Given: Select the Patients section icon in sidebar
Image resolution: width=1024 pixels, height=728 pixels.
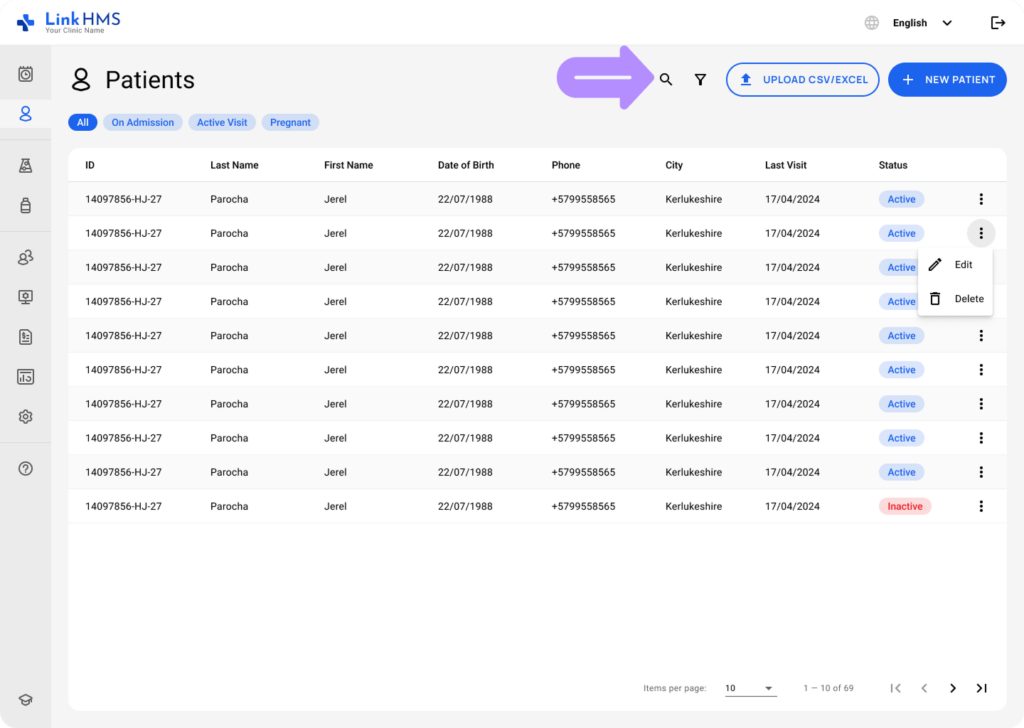Looking at the screenshot, I should [26, 113].
